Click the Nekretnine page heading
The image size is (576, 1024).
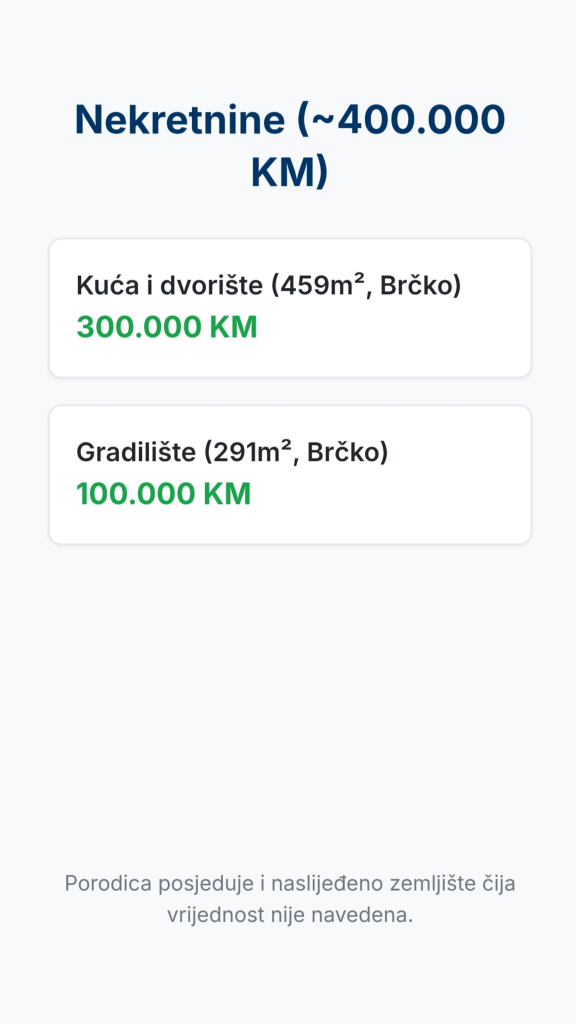click(x=289, y=146)
